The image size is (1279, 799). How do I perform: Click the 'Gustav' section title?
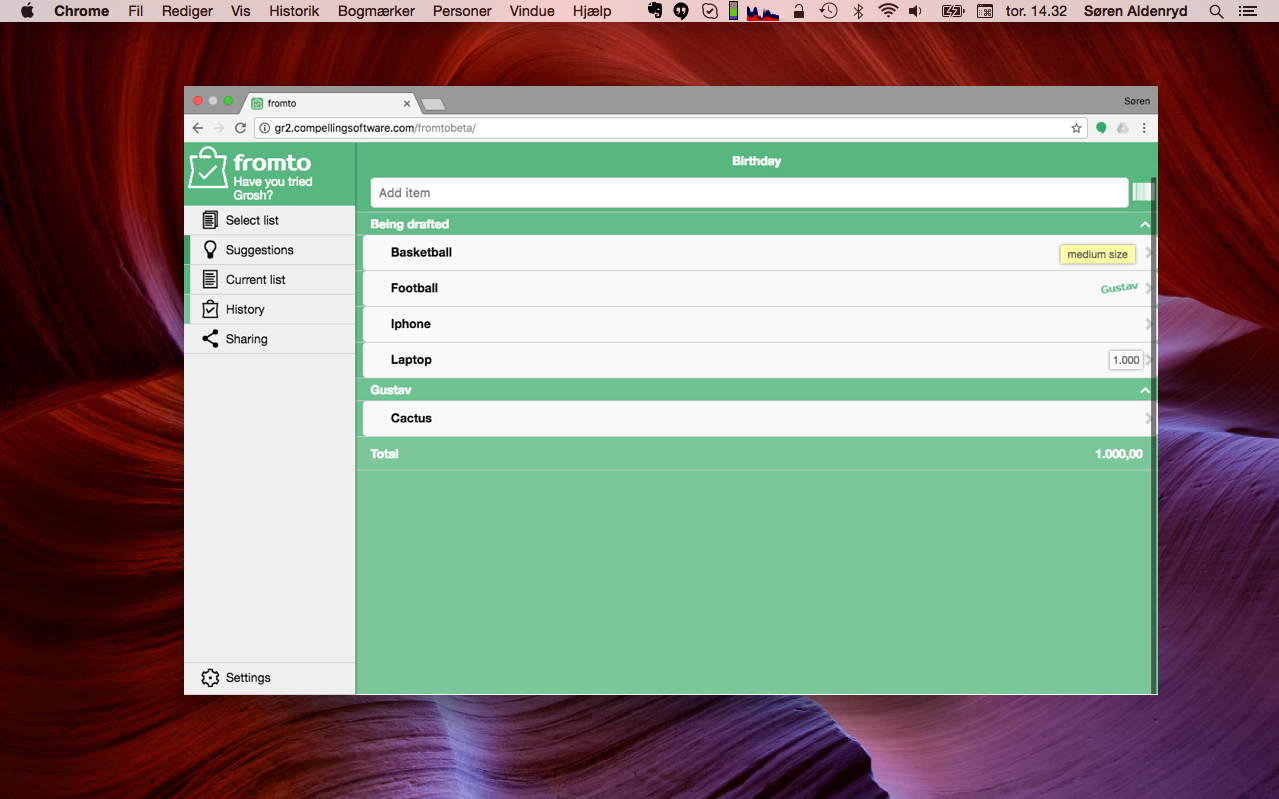390,391
